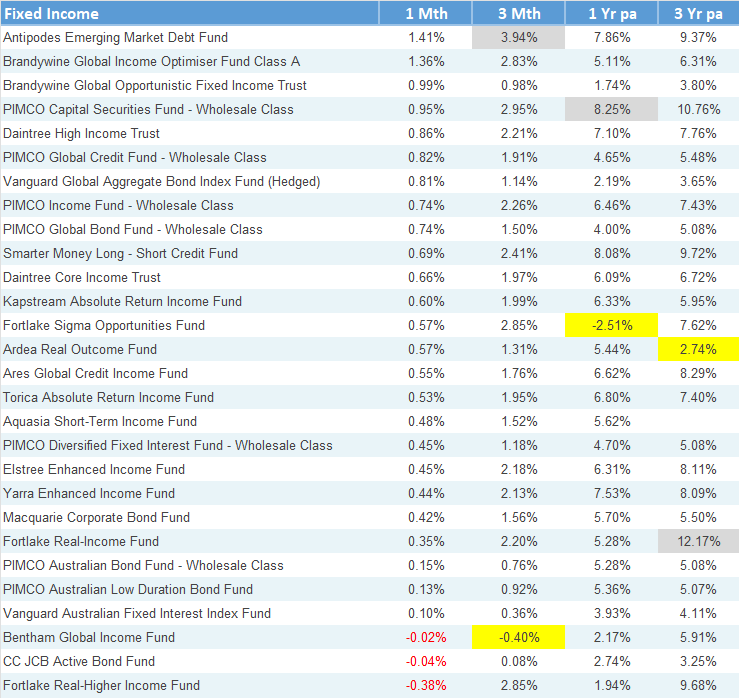Select CC JCB Active Bond Fund name
The image size is (739, 698).
79,662
